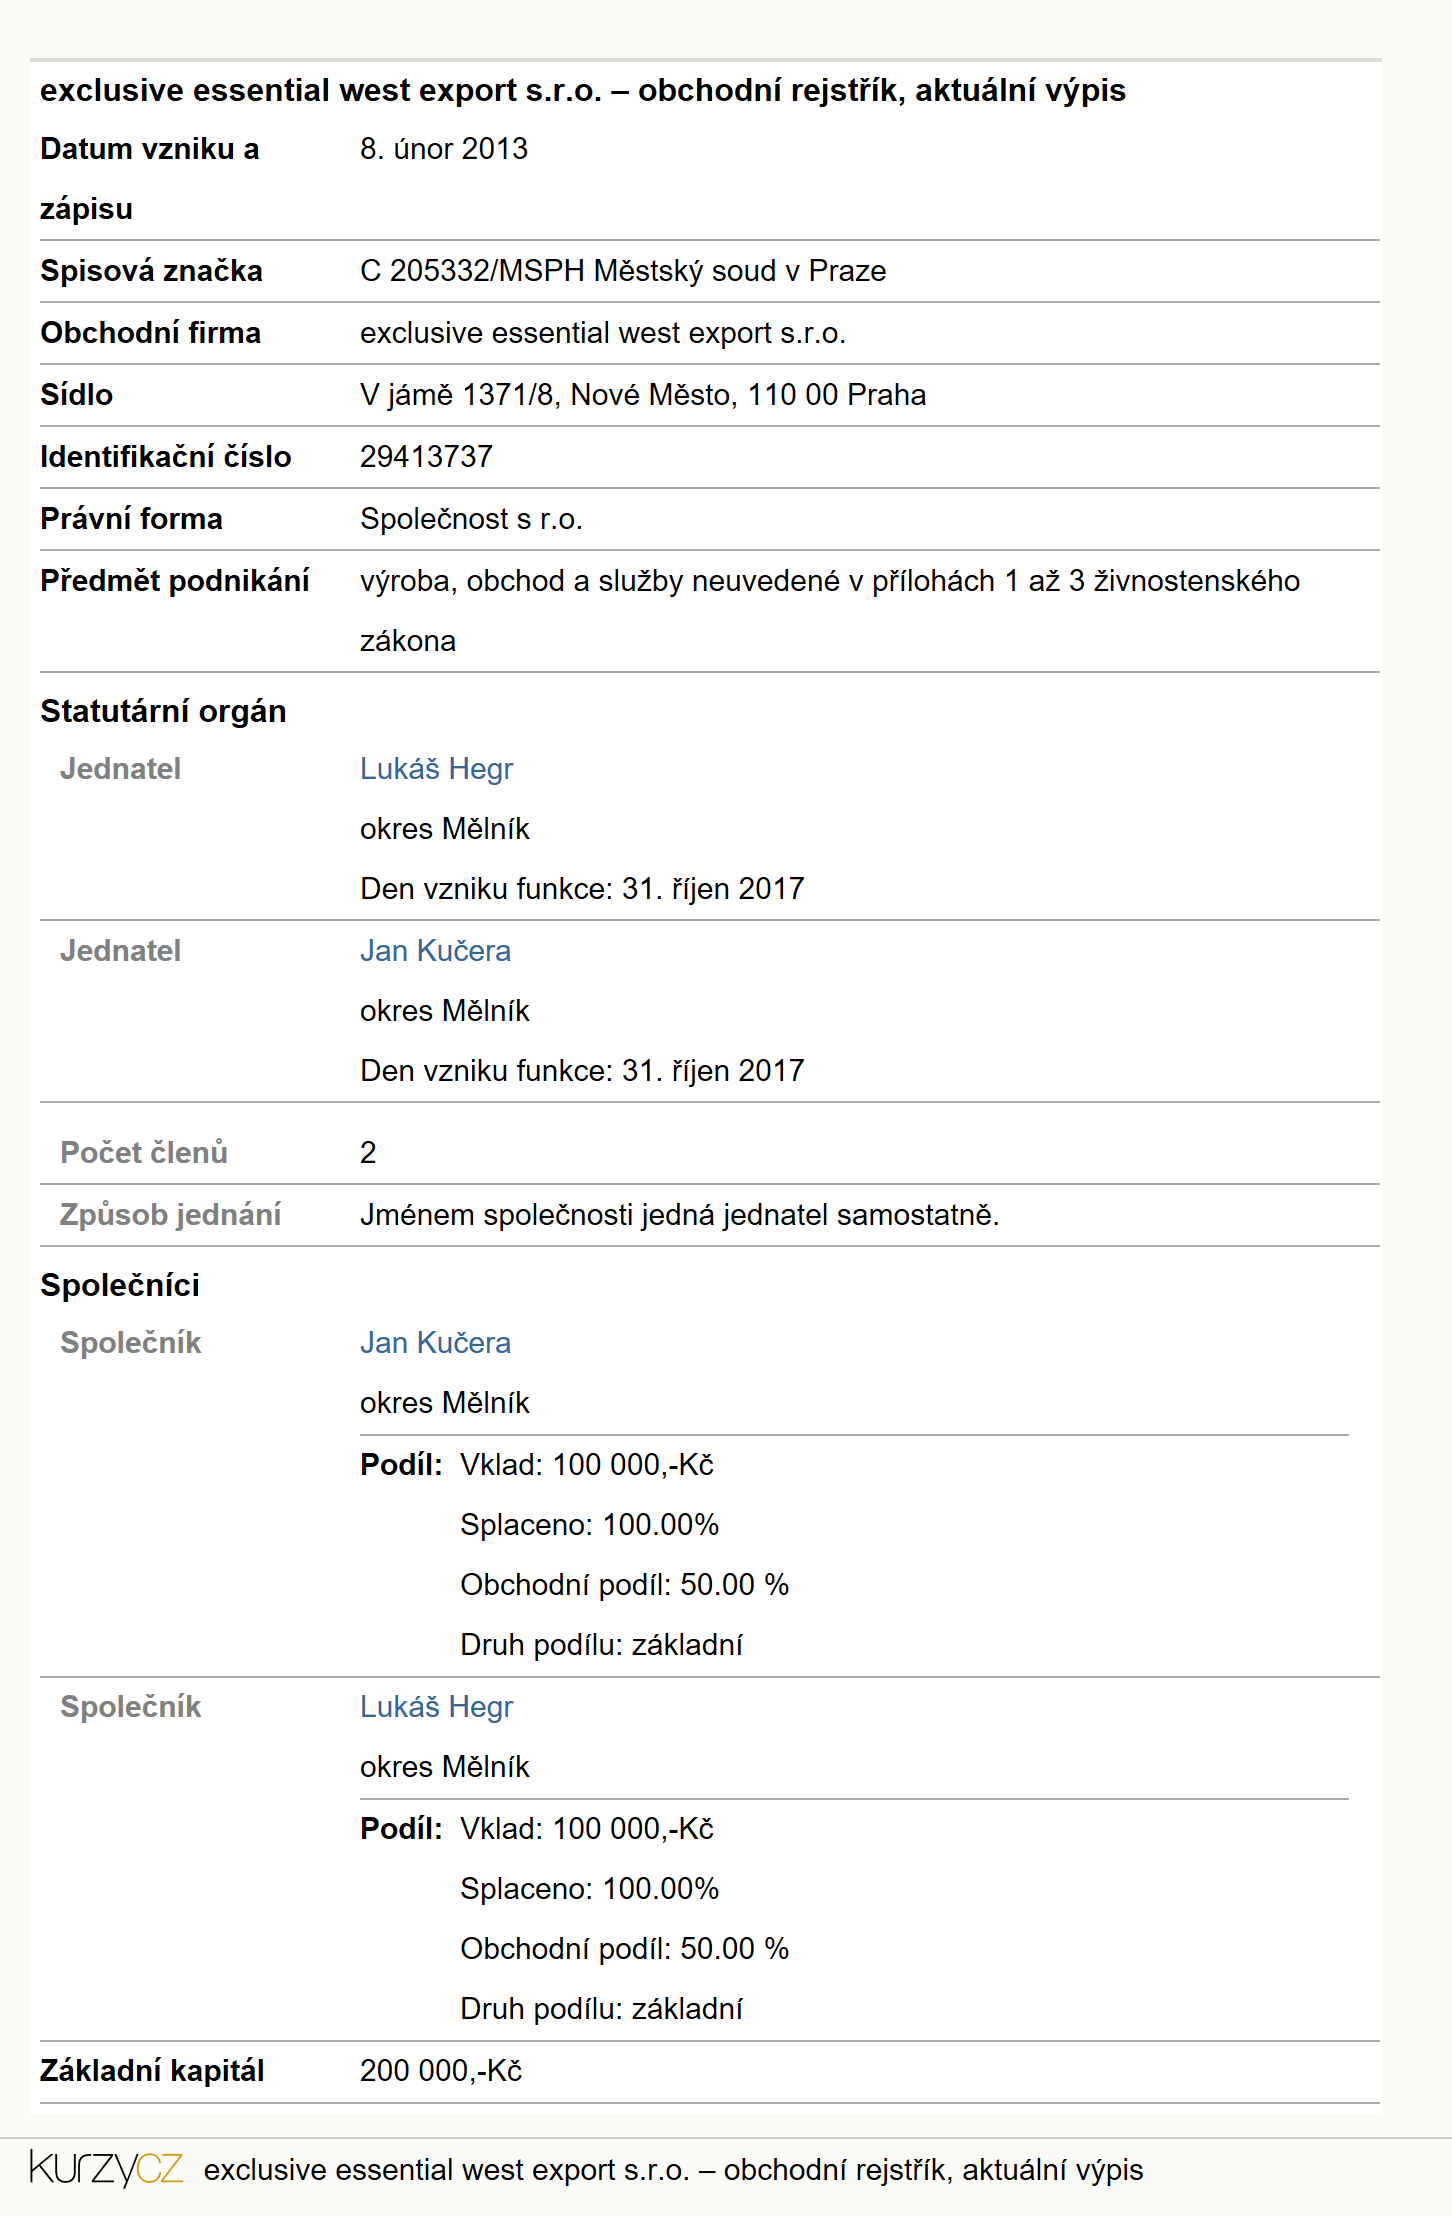The image size is (1452, 2216).
Task: Click the Počet členů value 2
Action: coord(368,1153)
